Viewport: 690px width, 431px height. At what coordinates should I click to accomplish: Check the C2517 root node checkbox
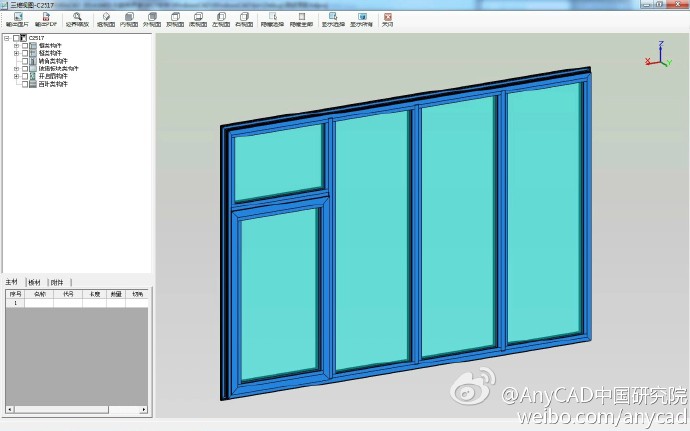(x=16, y=39)
